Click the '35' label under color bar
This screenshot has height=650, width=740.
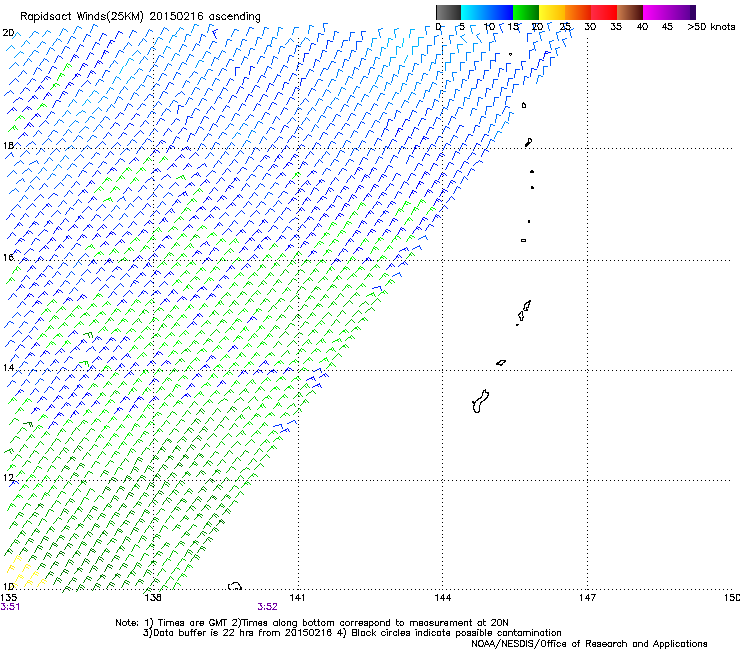[x=616, y=27]
